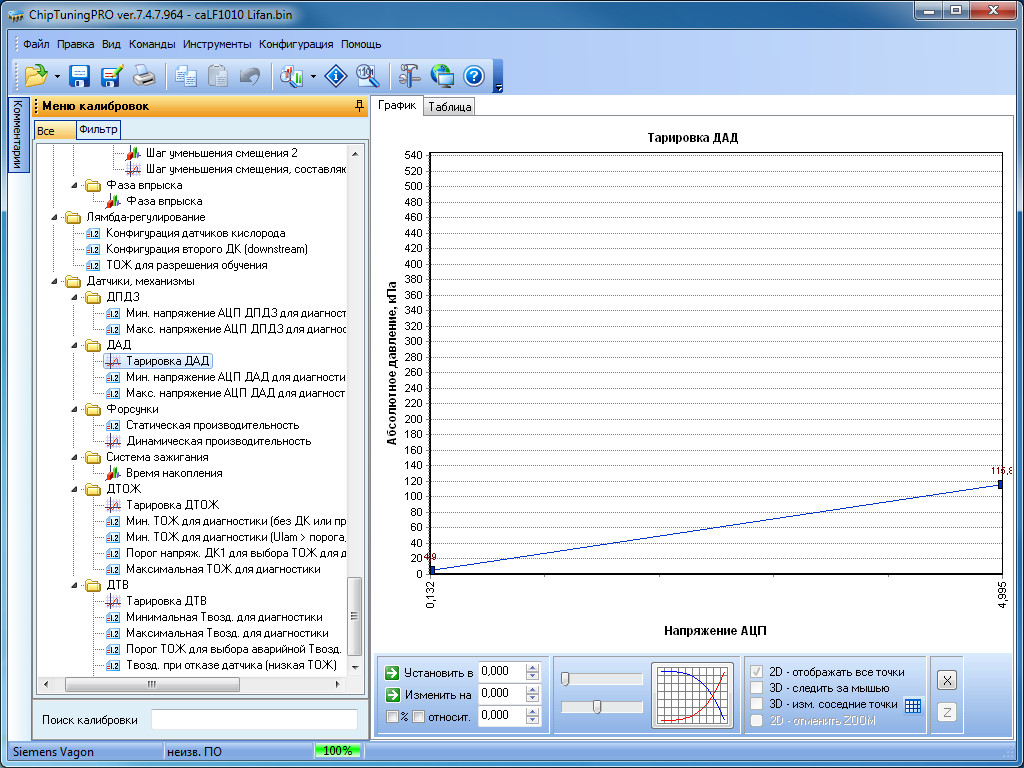Click the open file folder icon

coord(36,75)
